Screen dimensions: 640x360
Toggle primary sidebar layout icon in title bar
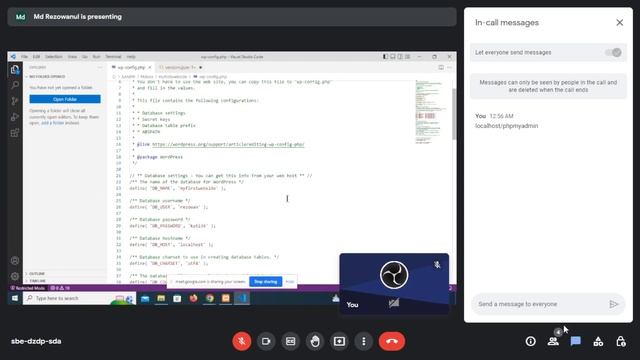385,57
